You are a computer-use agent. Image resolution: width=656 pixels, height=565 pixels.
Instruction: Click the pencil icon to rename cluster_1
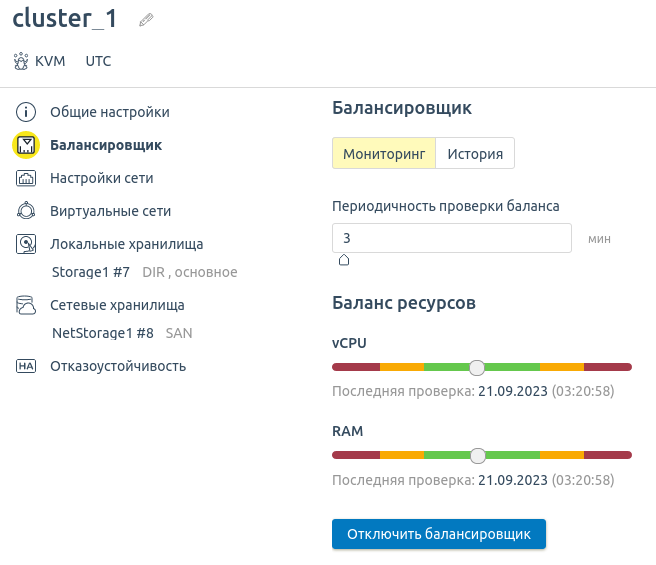(146, 20)
